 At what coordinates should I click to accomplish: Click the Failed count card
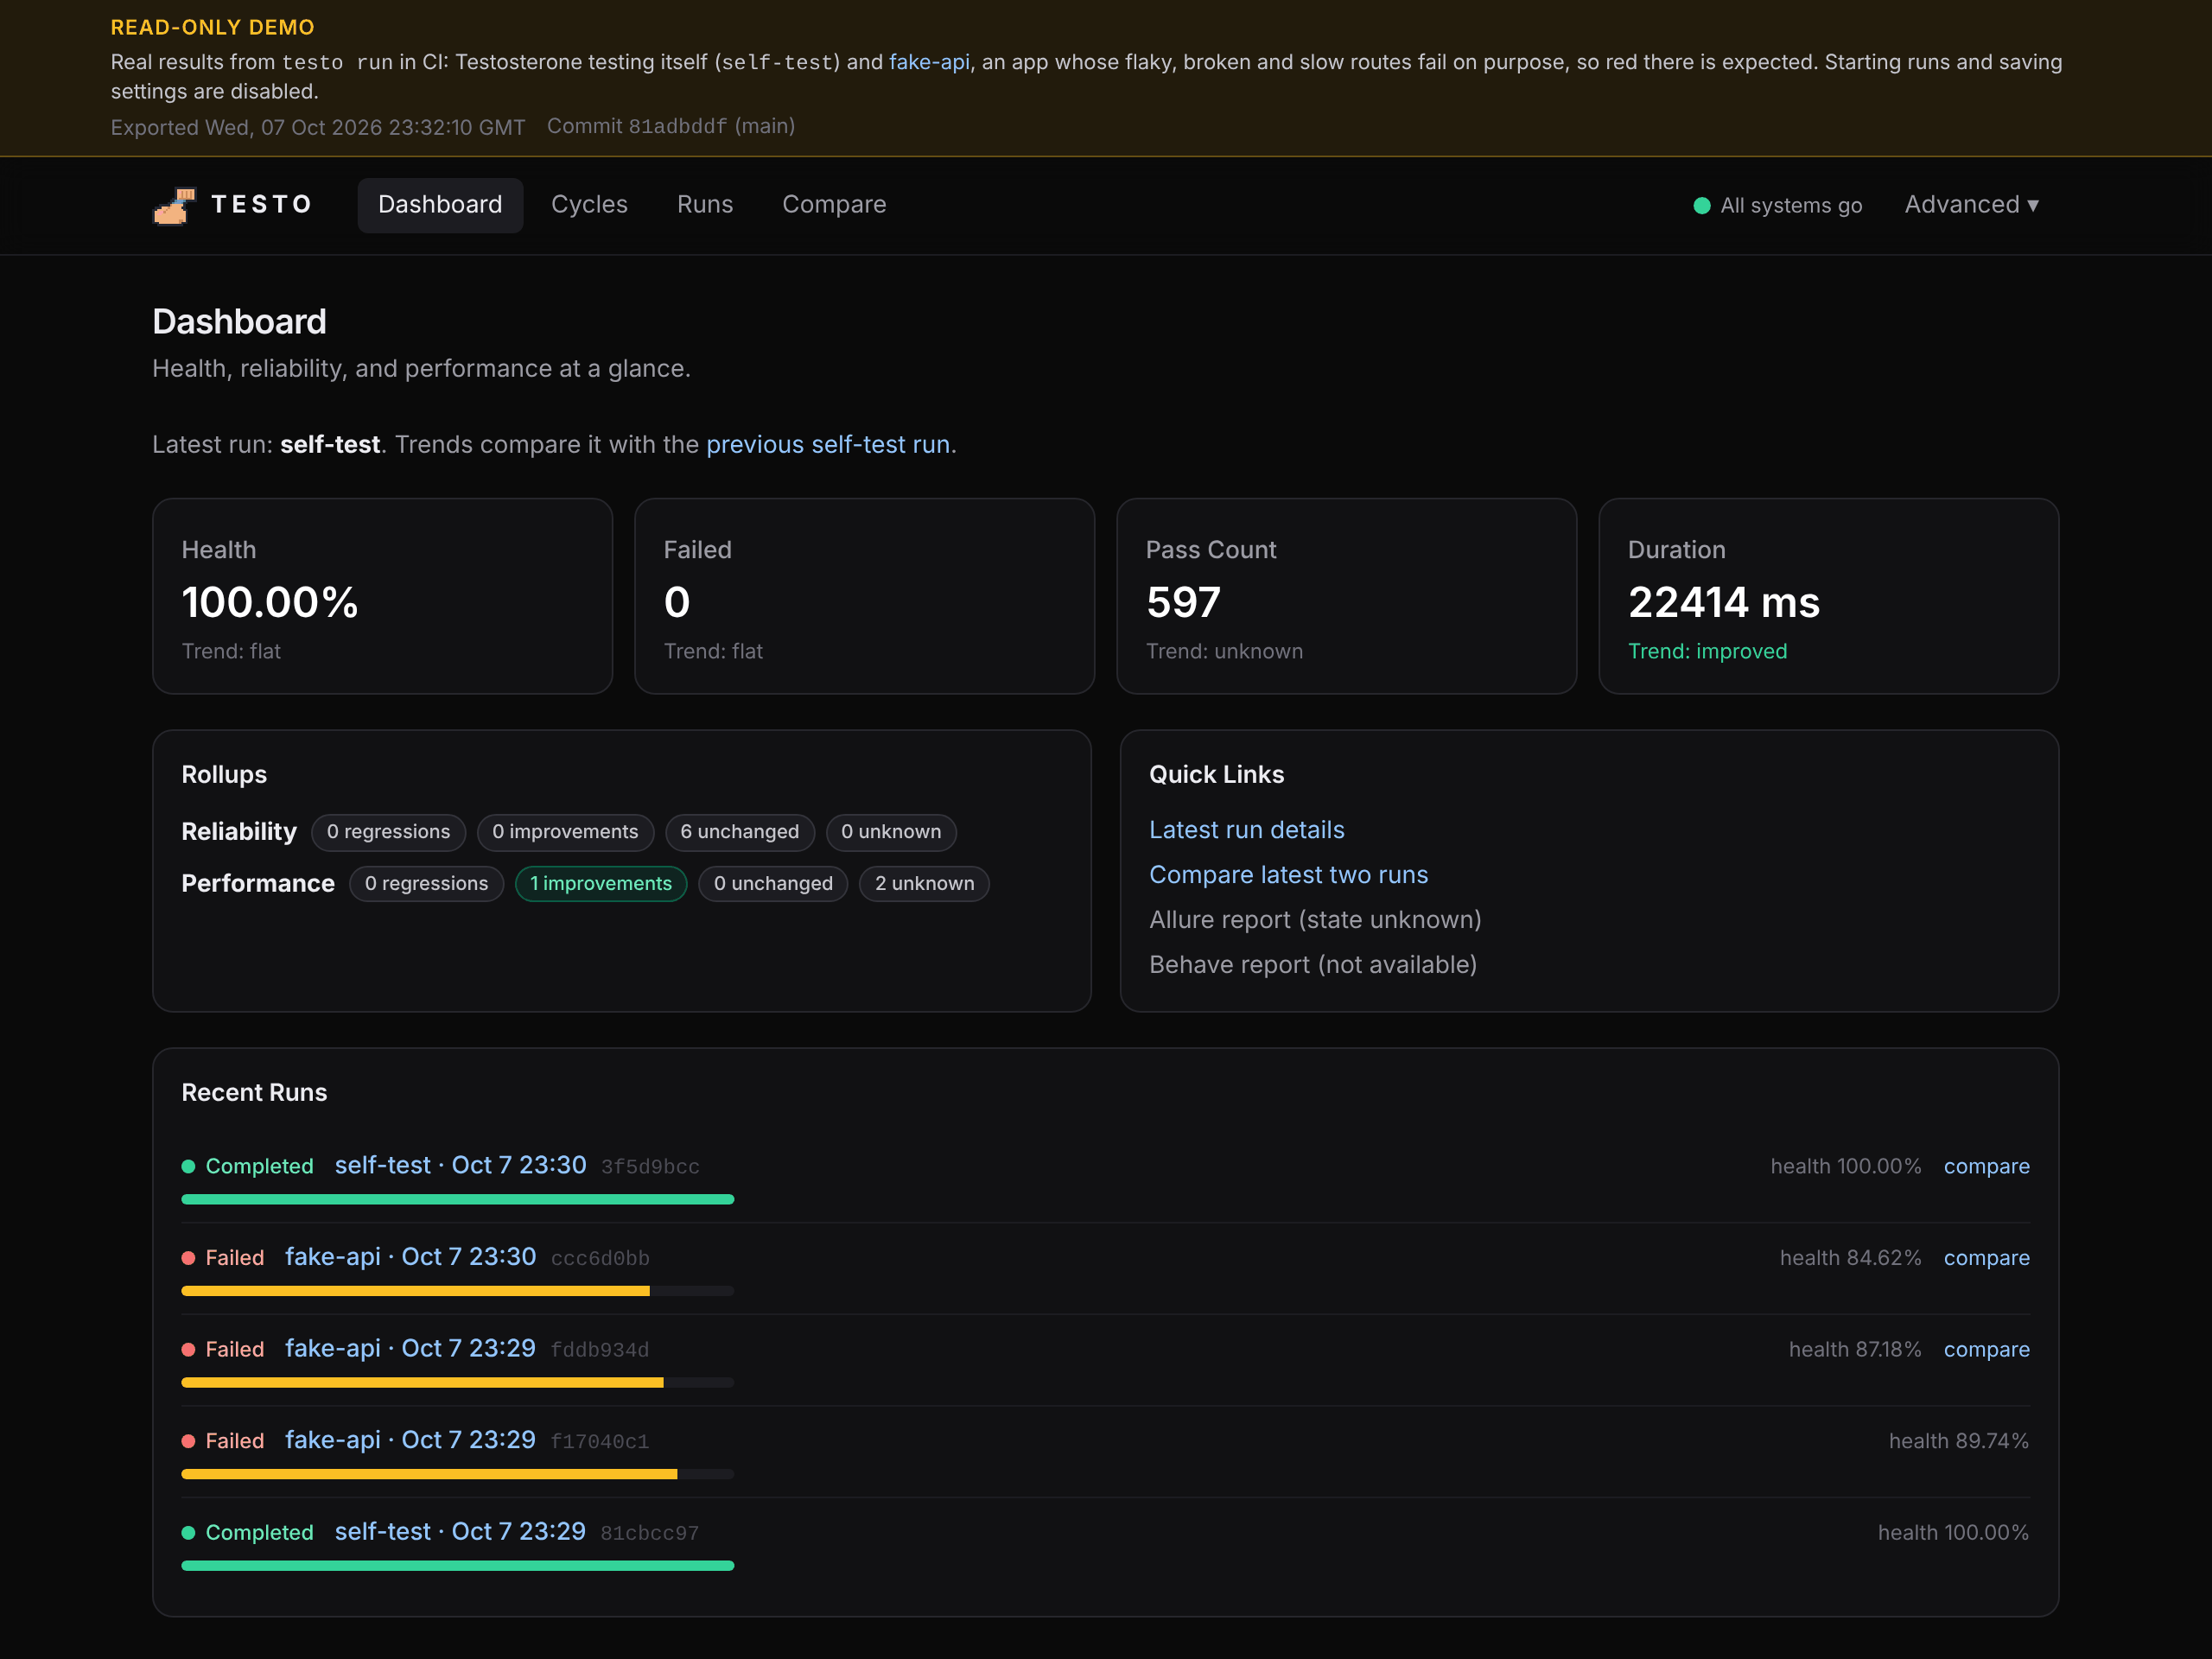click(x=864, y=596)
